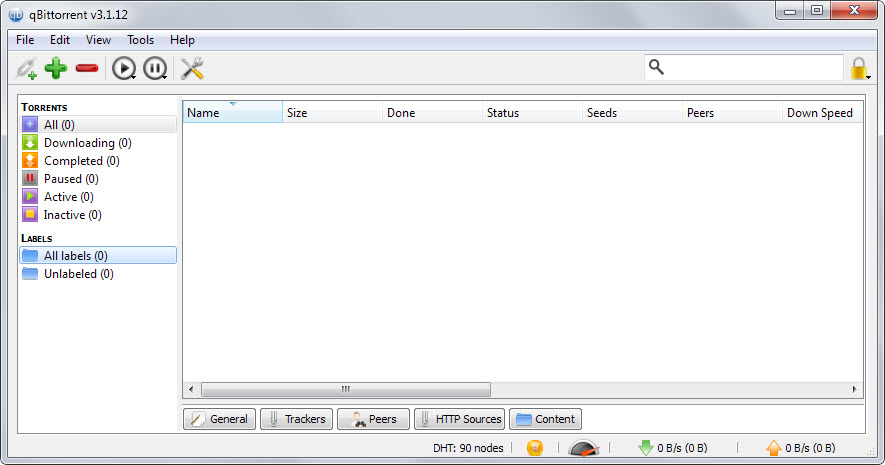Select the Inactive (0) filter

98,215
